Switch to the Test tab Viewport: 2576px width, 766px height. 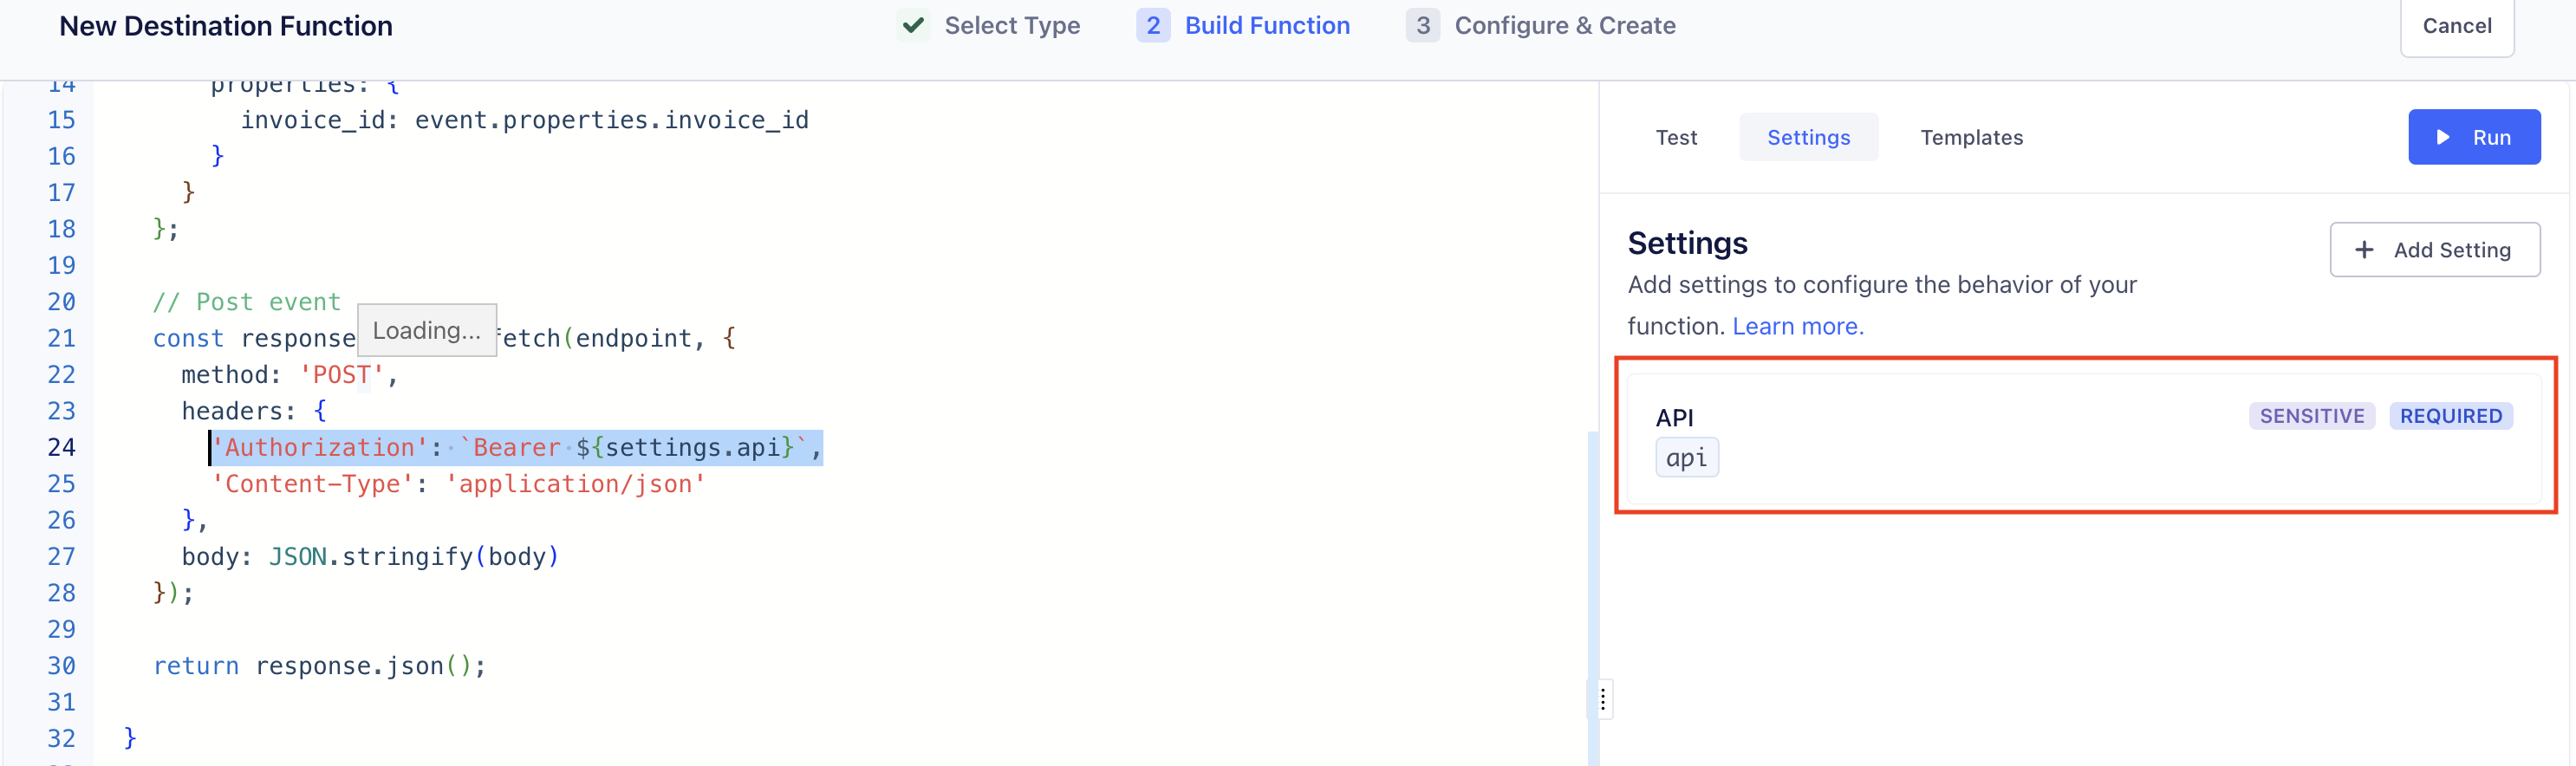coord(1676,137)
